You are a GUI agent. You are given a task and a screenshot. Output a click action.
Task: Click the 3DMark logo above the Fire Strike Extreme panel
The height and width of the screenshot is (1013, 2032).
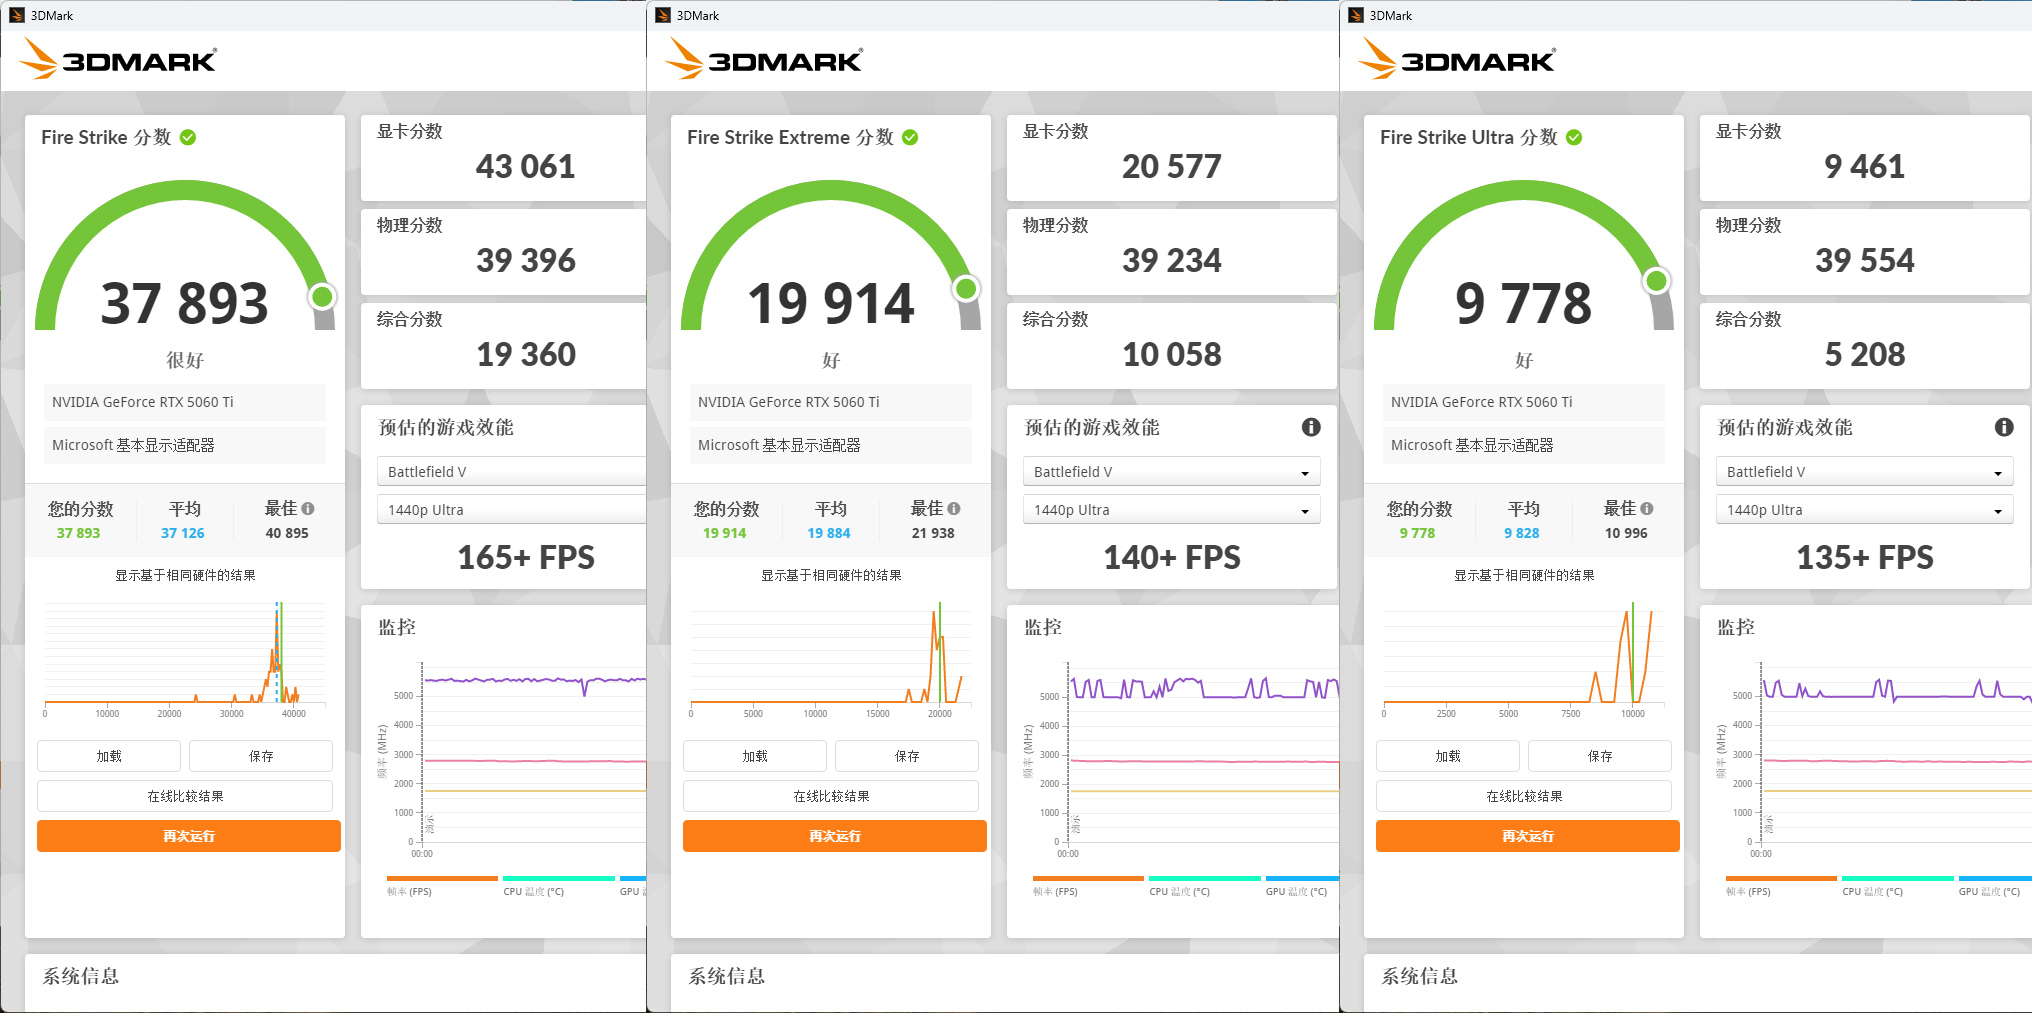coord(764,59)
